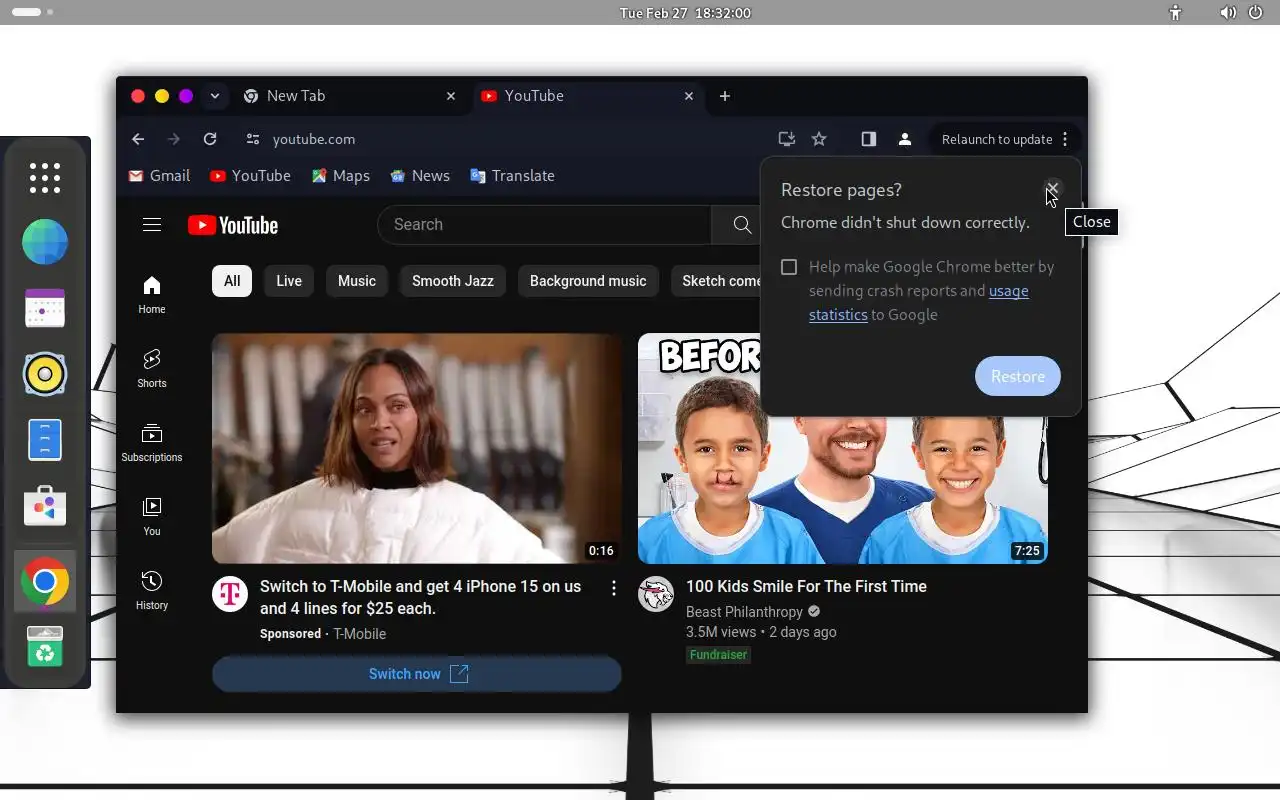Open the YouTube hamburger guide menu
The width and height of the screenshot is (1280, 800).
click(x=152, y=225)
